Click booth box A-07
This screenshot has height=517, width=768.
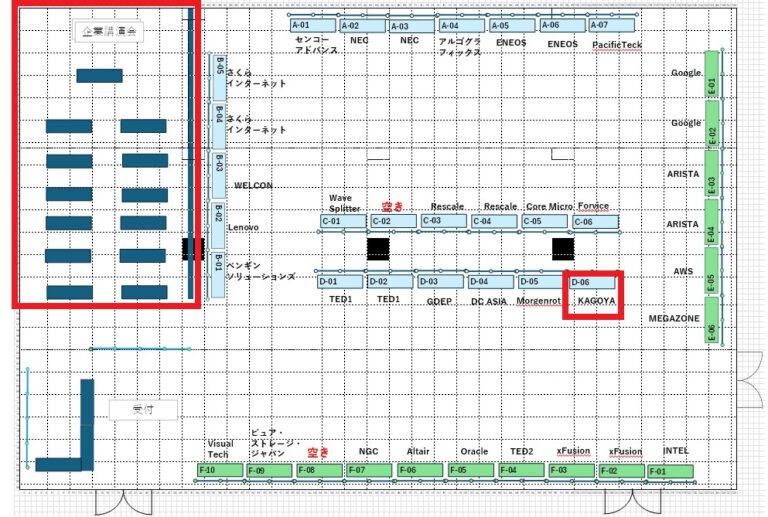[x=612, y=25]
